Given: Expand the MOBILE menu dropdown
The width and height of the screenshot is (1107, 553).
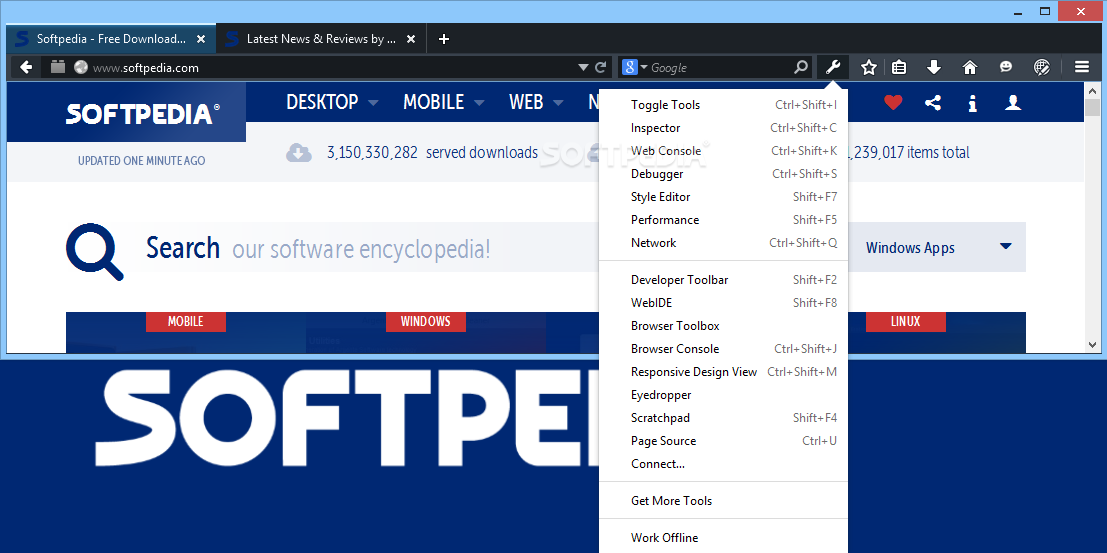Looking at the screenshot, I should 479,103.
